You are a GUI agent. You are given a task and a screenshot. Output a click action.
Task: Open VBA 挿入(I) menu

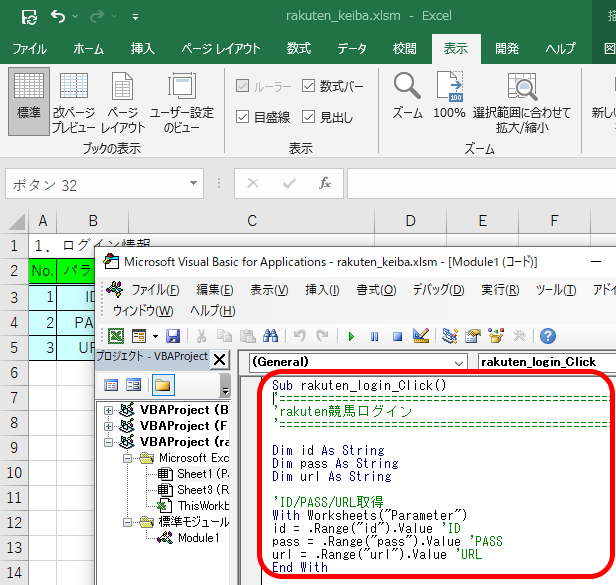tap(322, 290)
